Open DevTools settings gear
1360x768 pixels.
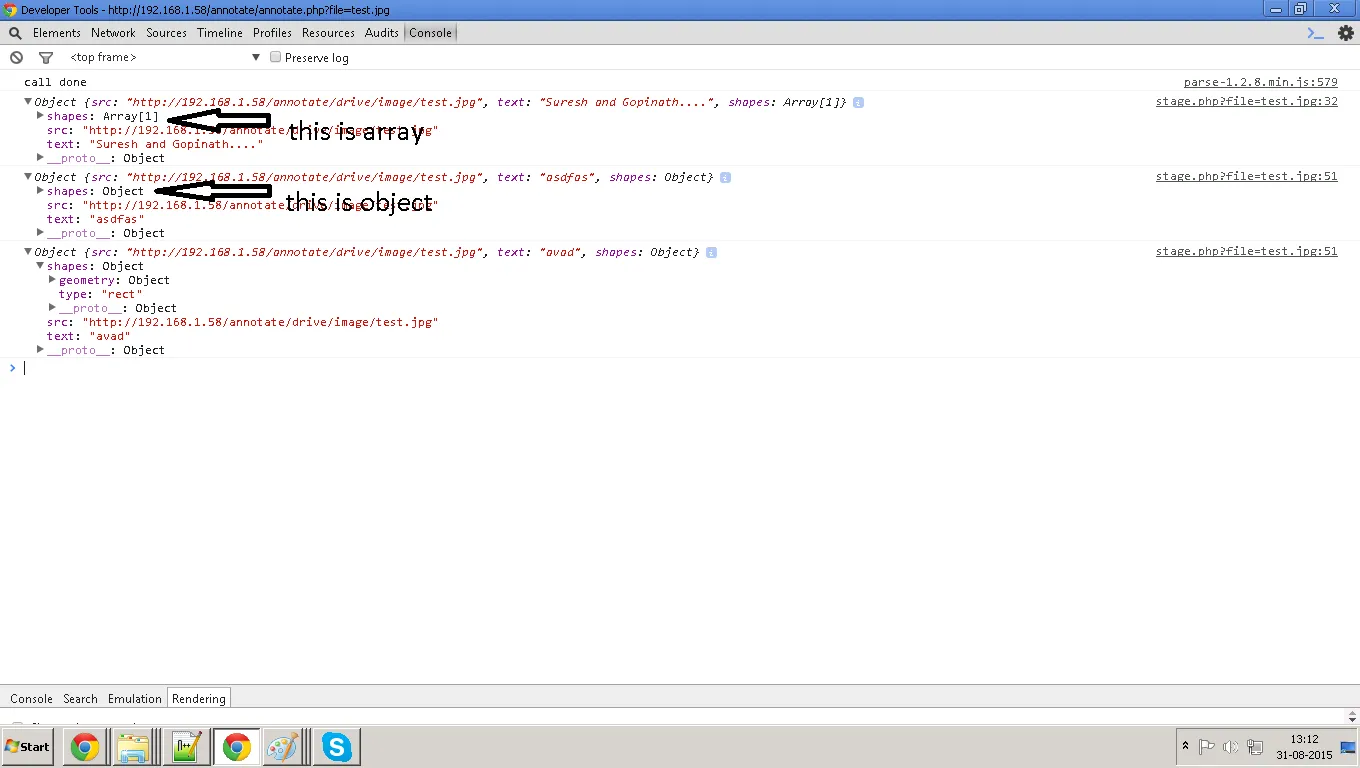click(x=1345, y=33)
